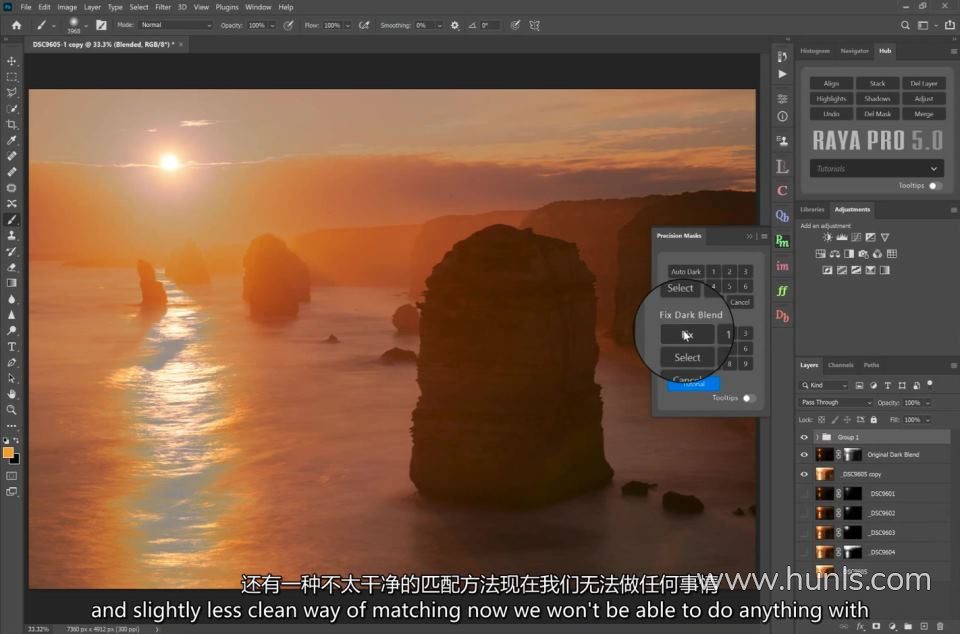Open the 'Db' panel icon
960x634 pixels.
(782, 316)
